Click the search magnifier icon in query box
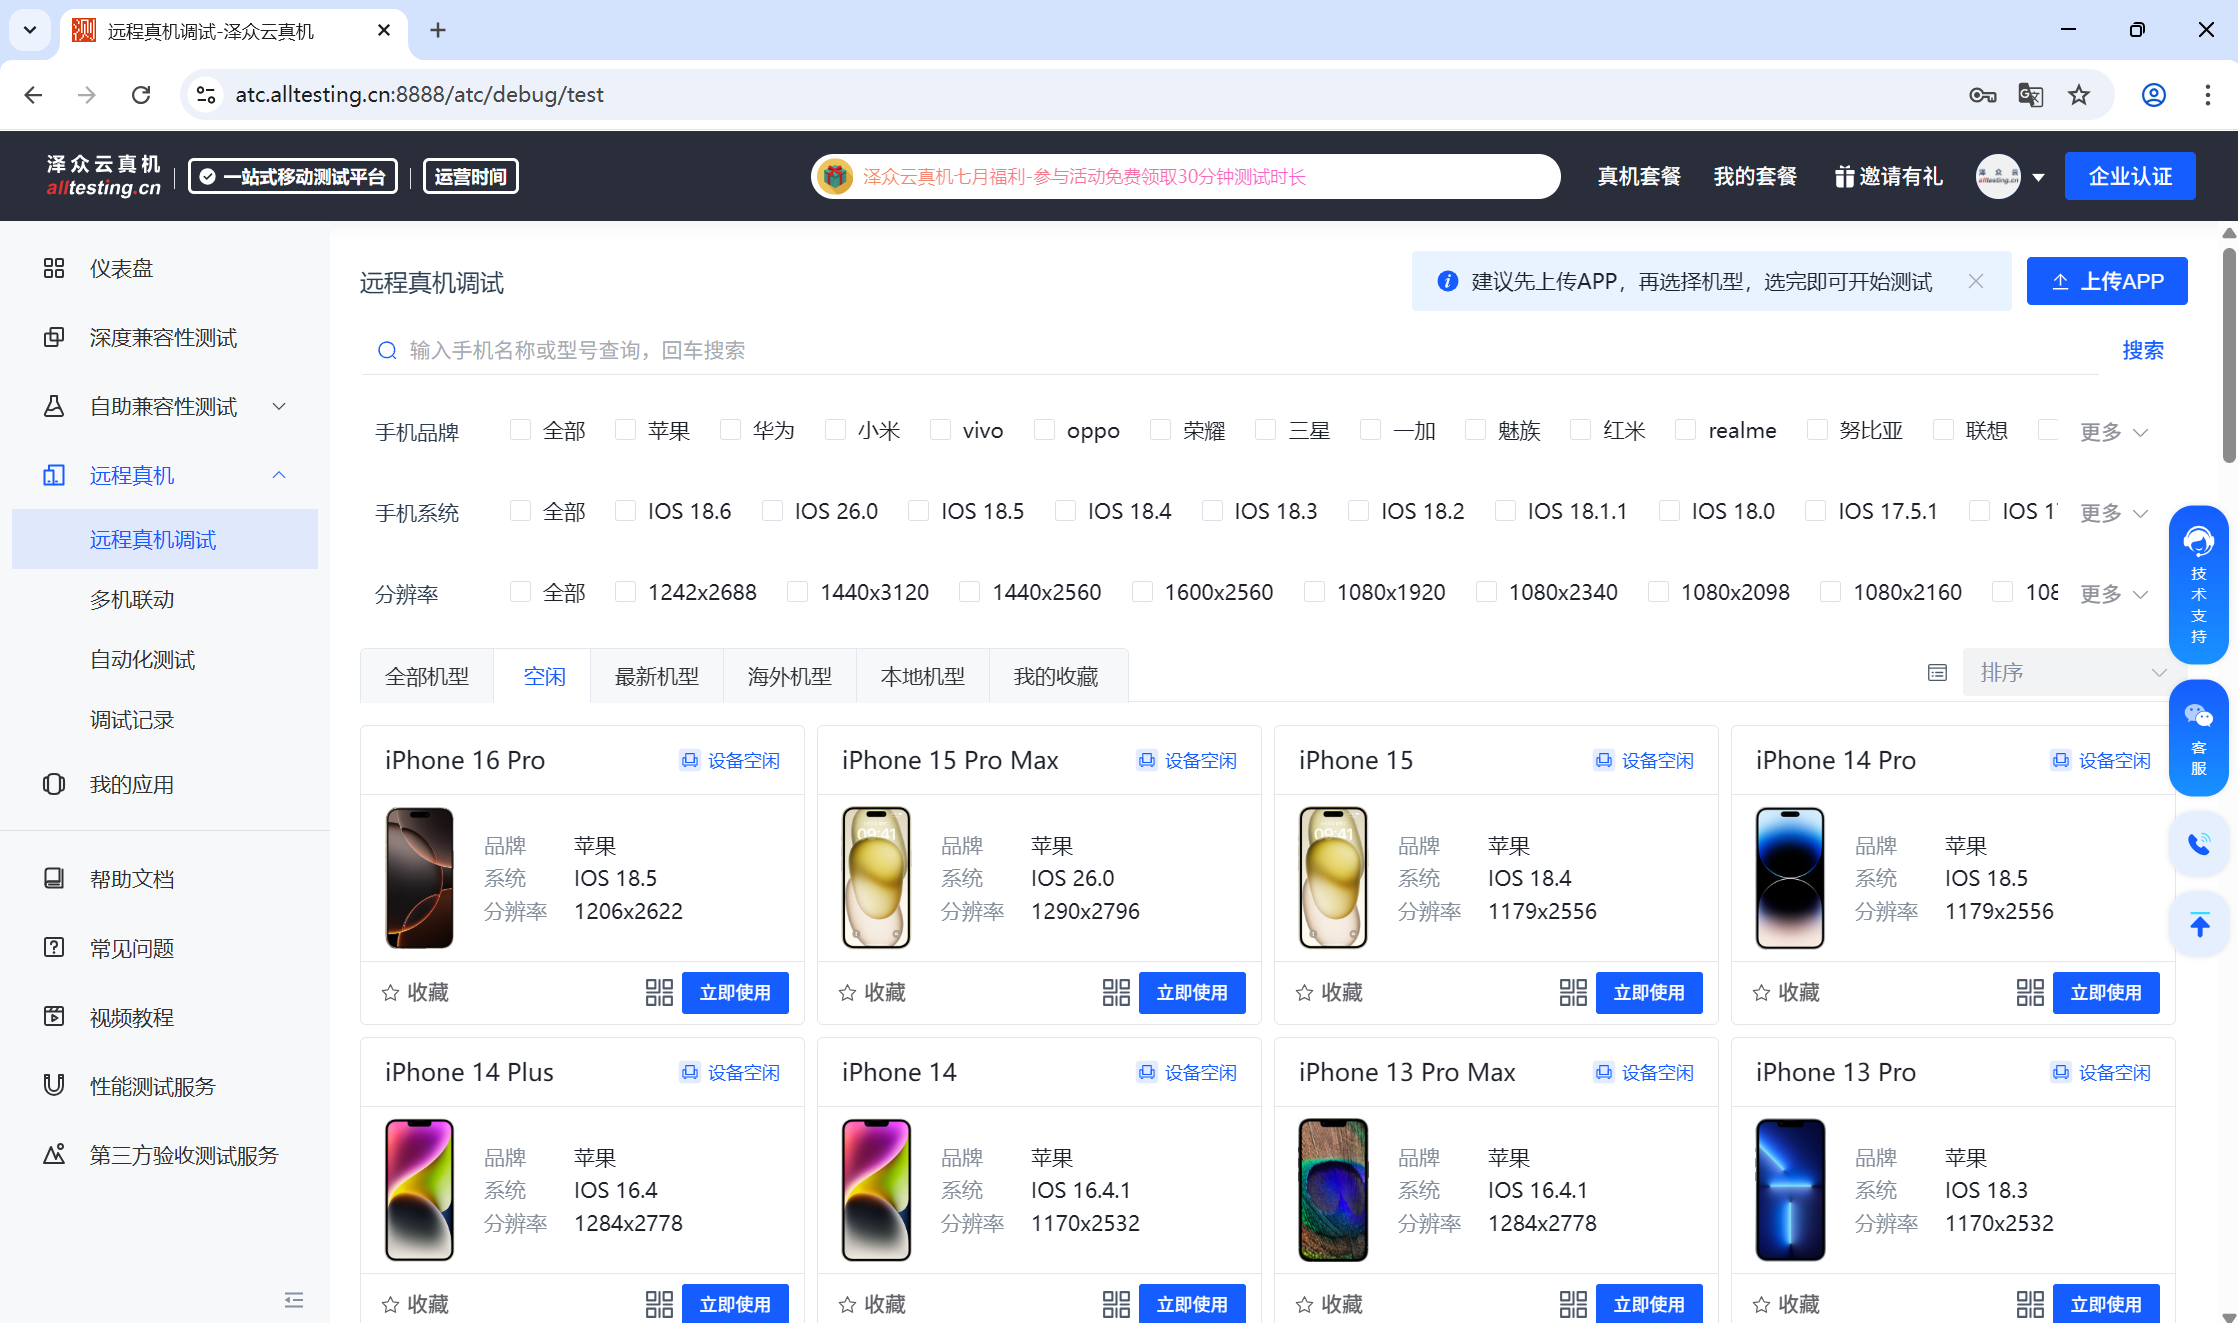 [387, 350]
